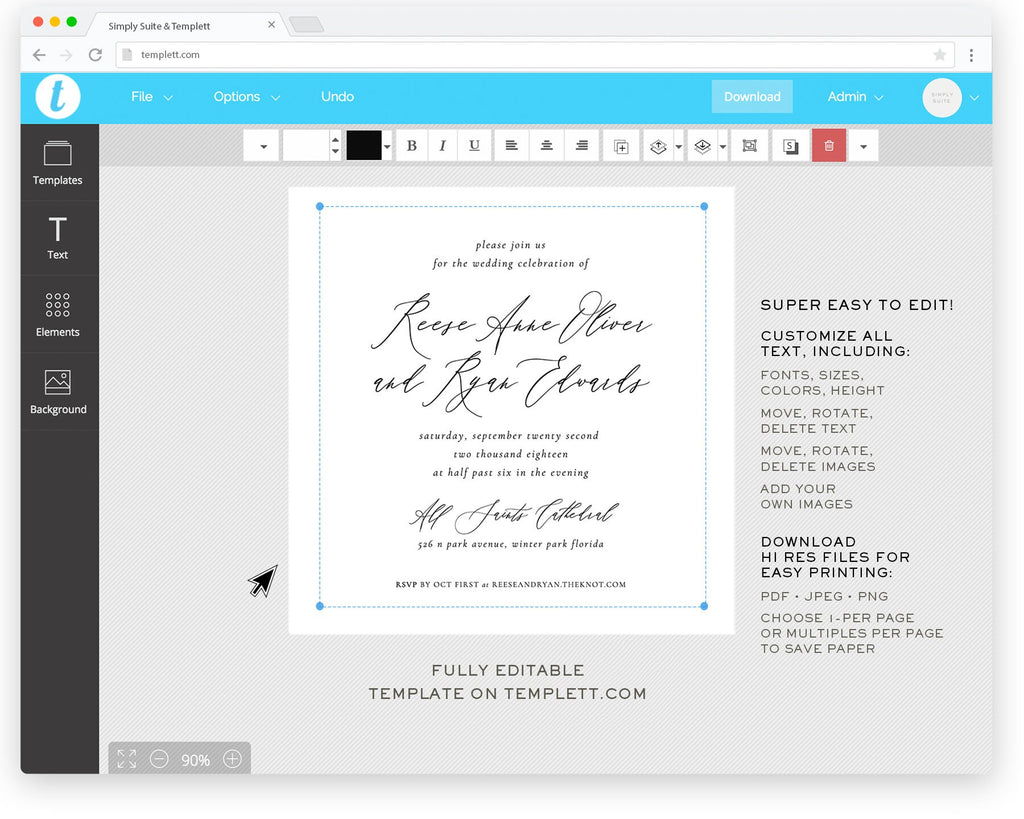Zoom in with the plus icon
The image size is (1024, 819).
point(232,759)
